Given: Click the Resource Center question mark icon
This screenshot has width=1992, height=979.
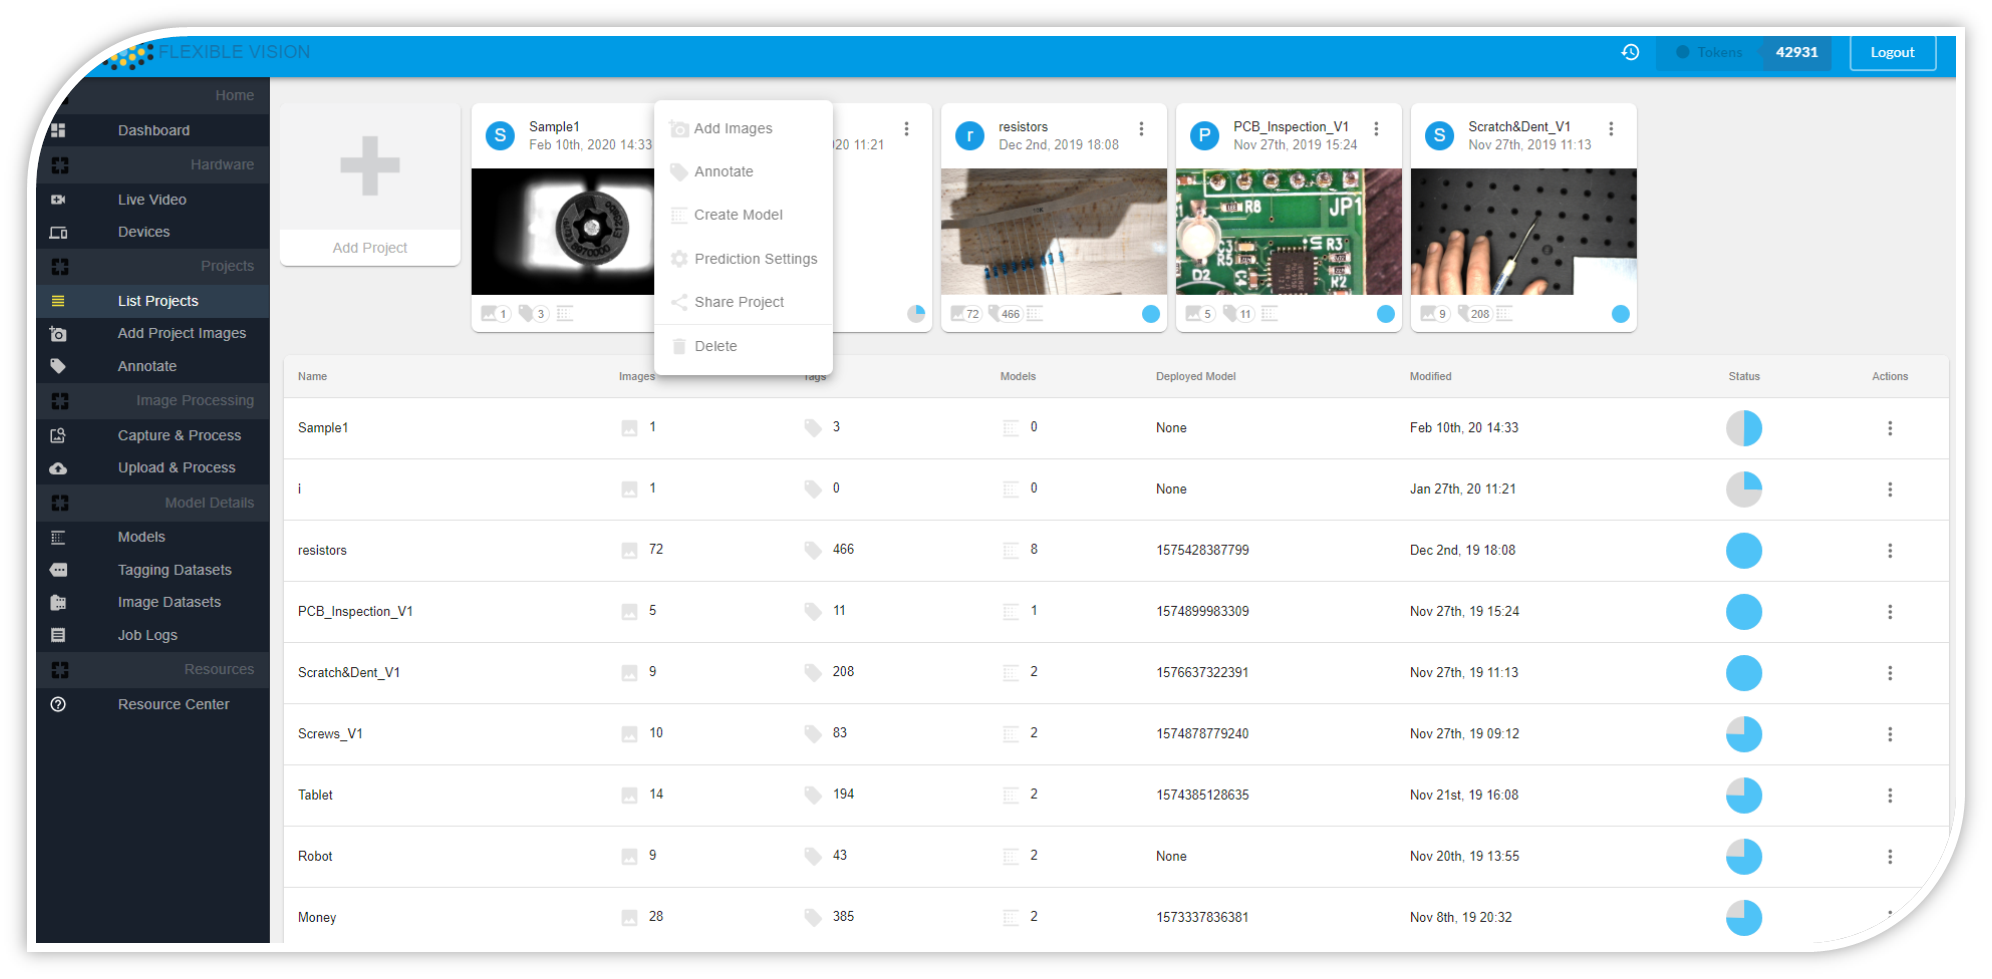Looking at the screenshot, I should point(58,704).
